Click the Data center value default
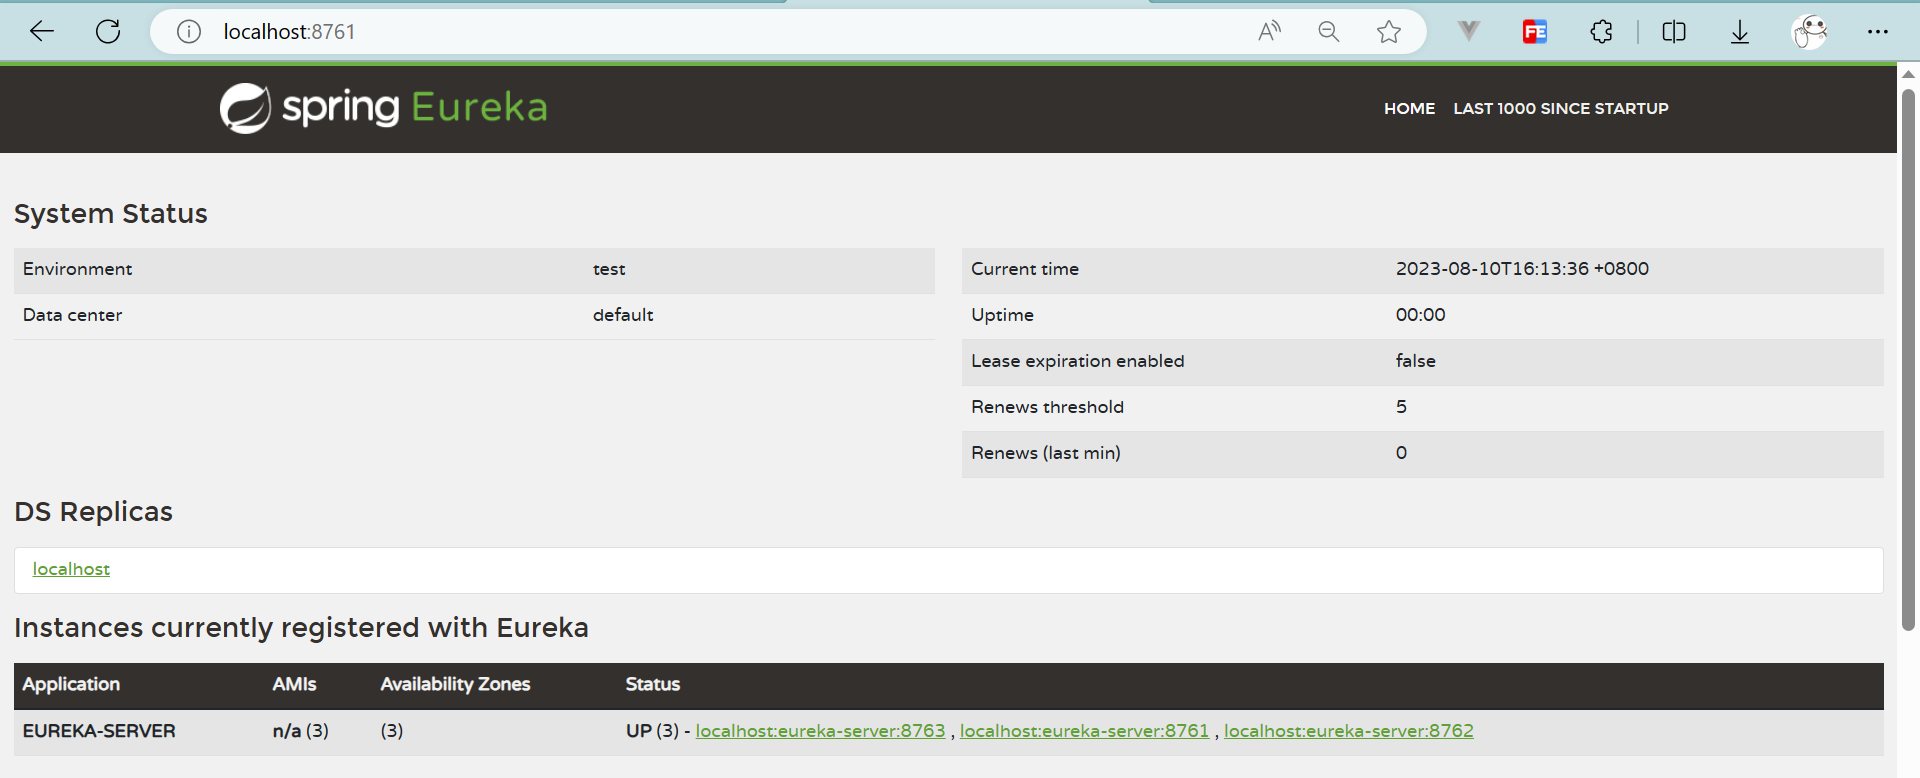Screen dimensions: 1920x778 point(623,315)
